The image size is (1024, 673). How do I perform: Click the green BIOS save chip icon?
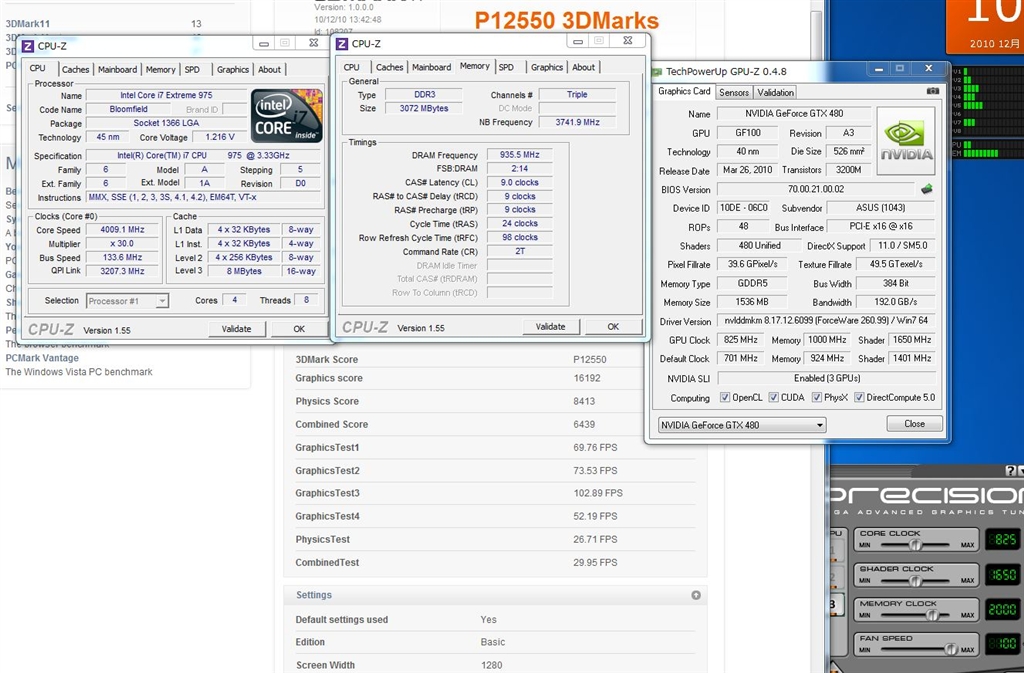click(x=927, y=189)
